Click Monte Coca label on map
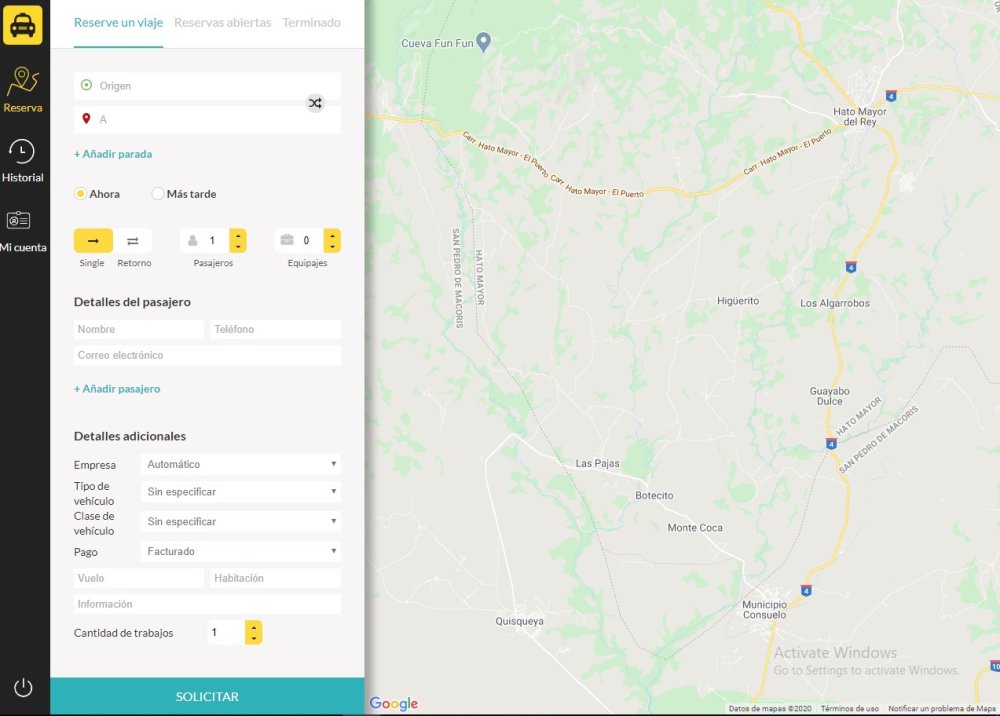Image resolution: width=1000 pixels, height=716 pixels. tap(695, 528)
